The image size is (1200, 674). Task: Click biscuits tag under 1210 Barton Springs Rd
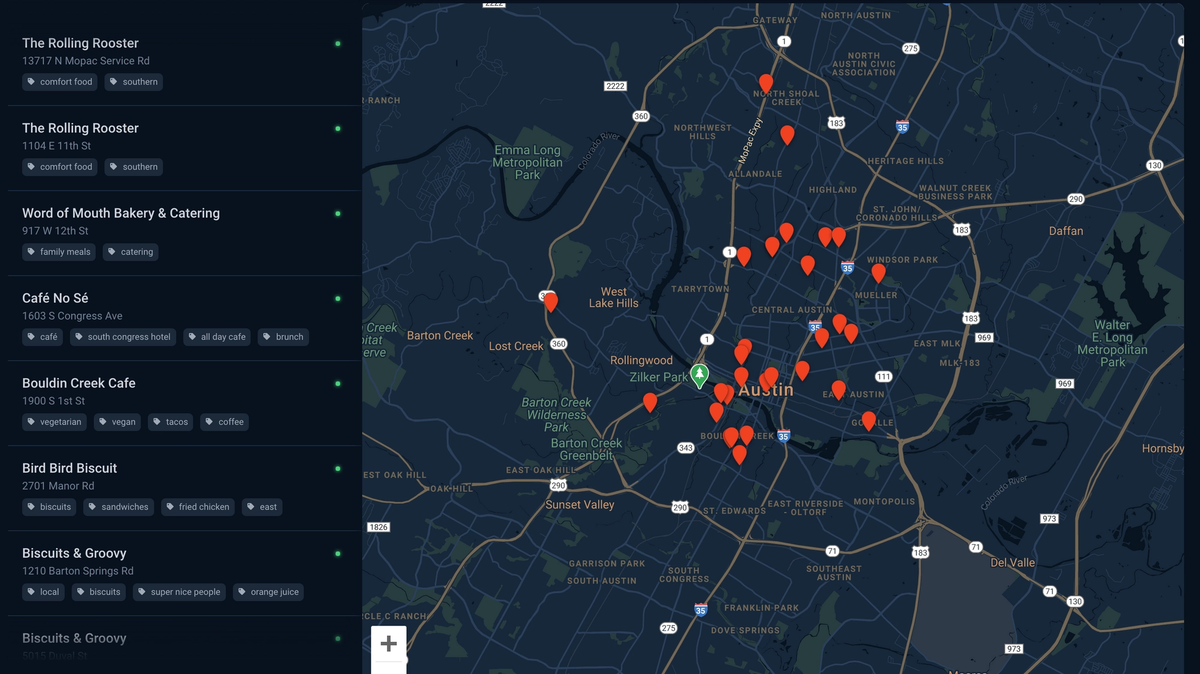(99, 592)
